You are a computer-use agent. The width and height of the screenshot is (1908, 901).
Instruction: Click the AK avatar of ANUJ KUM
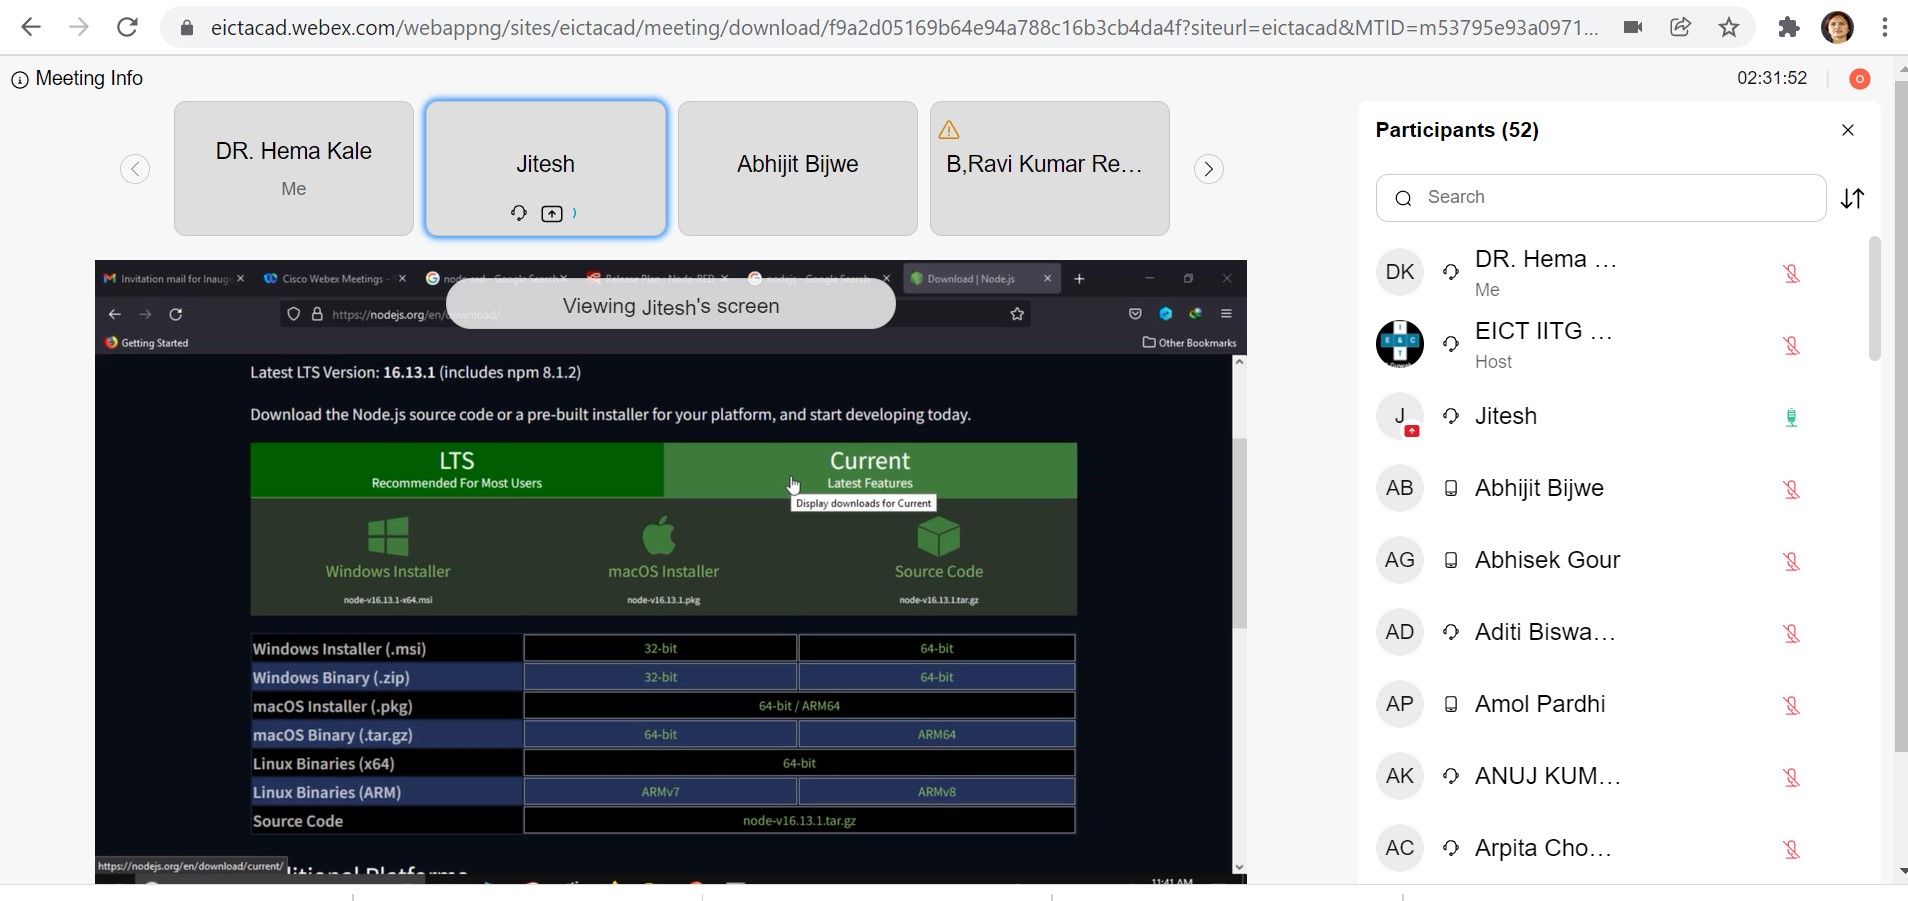[x=1400, y=776]
